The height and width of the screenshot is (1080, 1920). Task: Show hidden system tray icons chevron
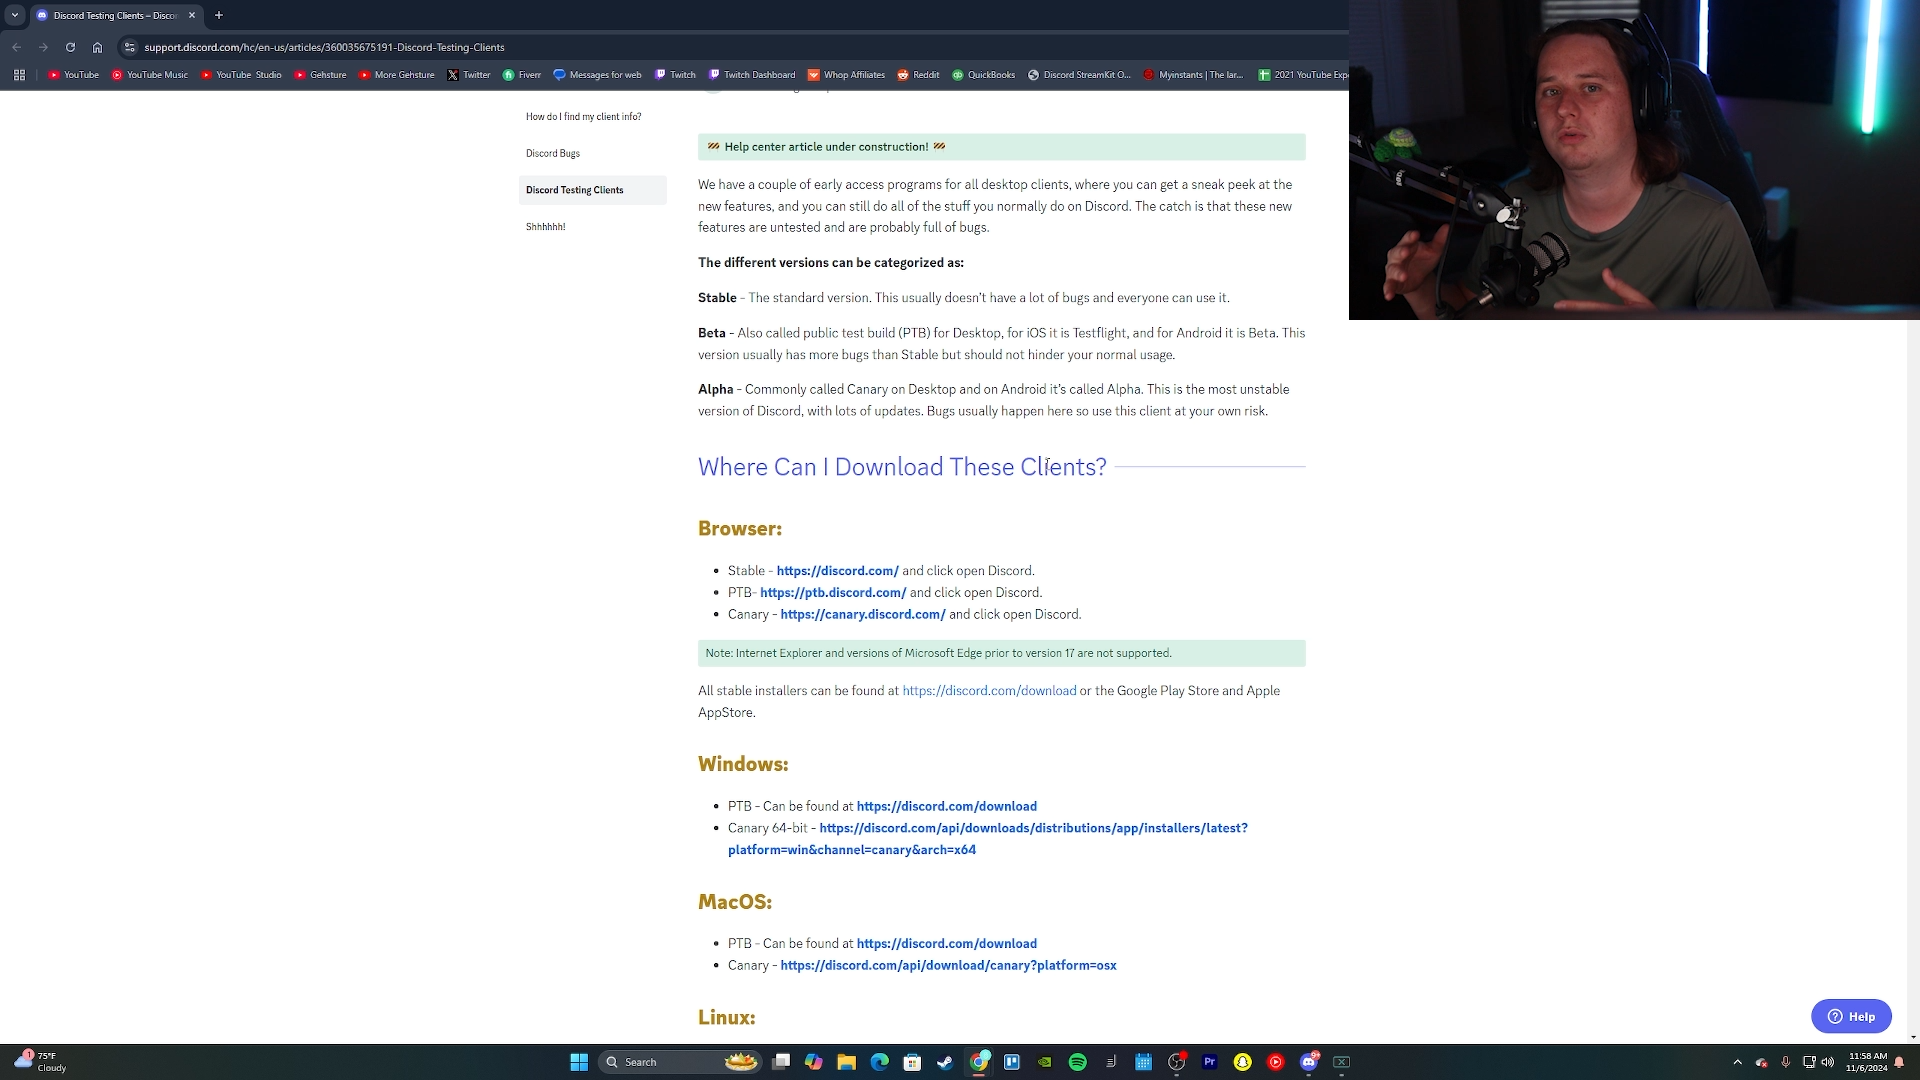1737,1062
